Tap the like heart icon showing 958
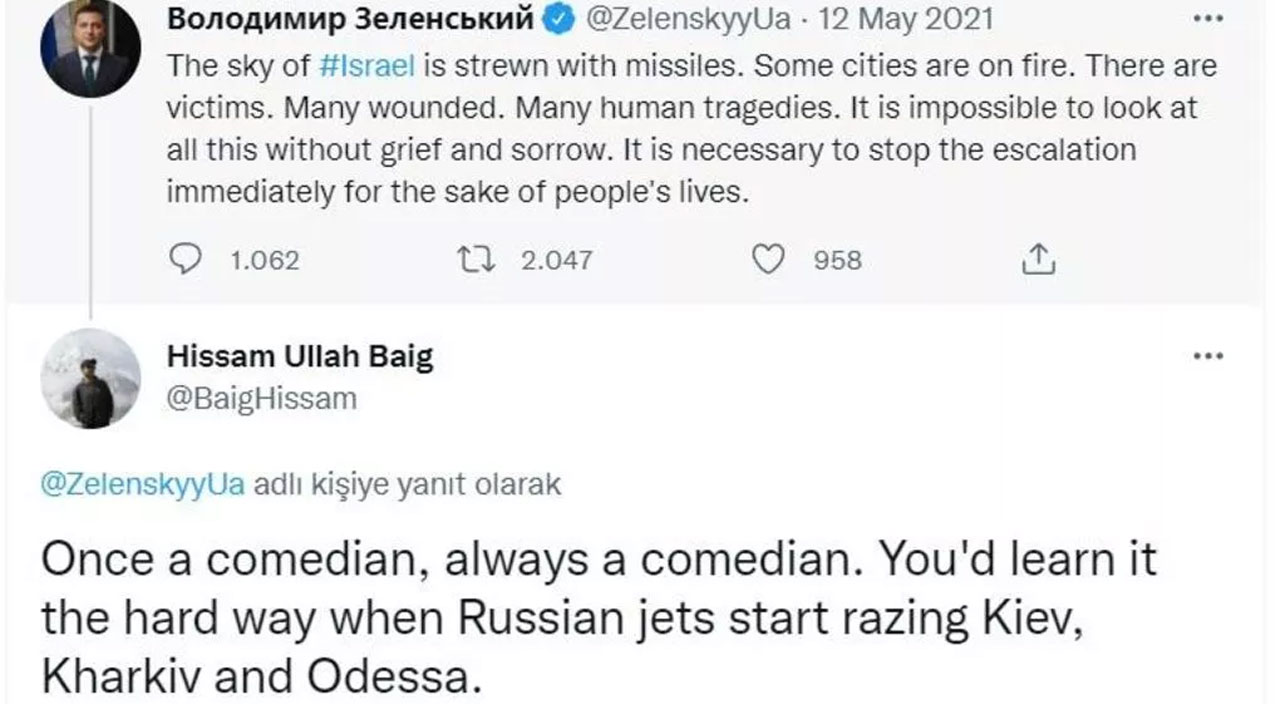 pos(768,260)
